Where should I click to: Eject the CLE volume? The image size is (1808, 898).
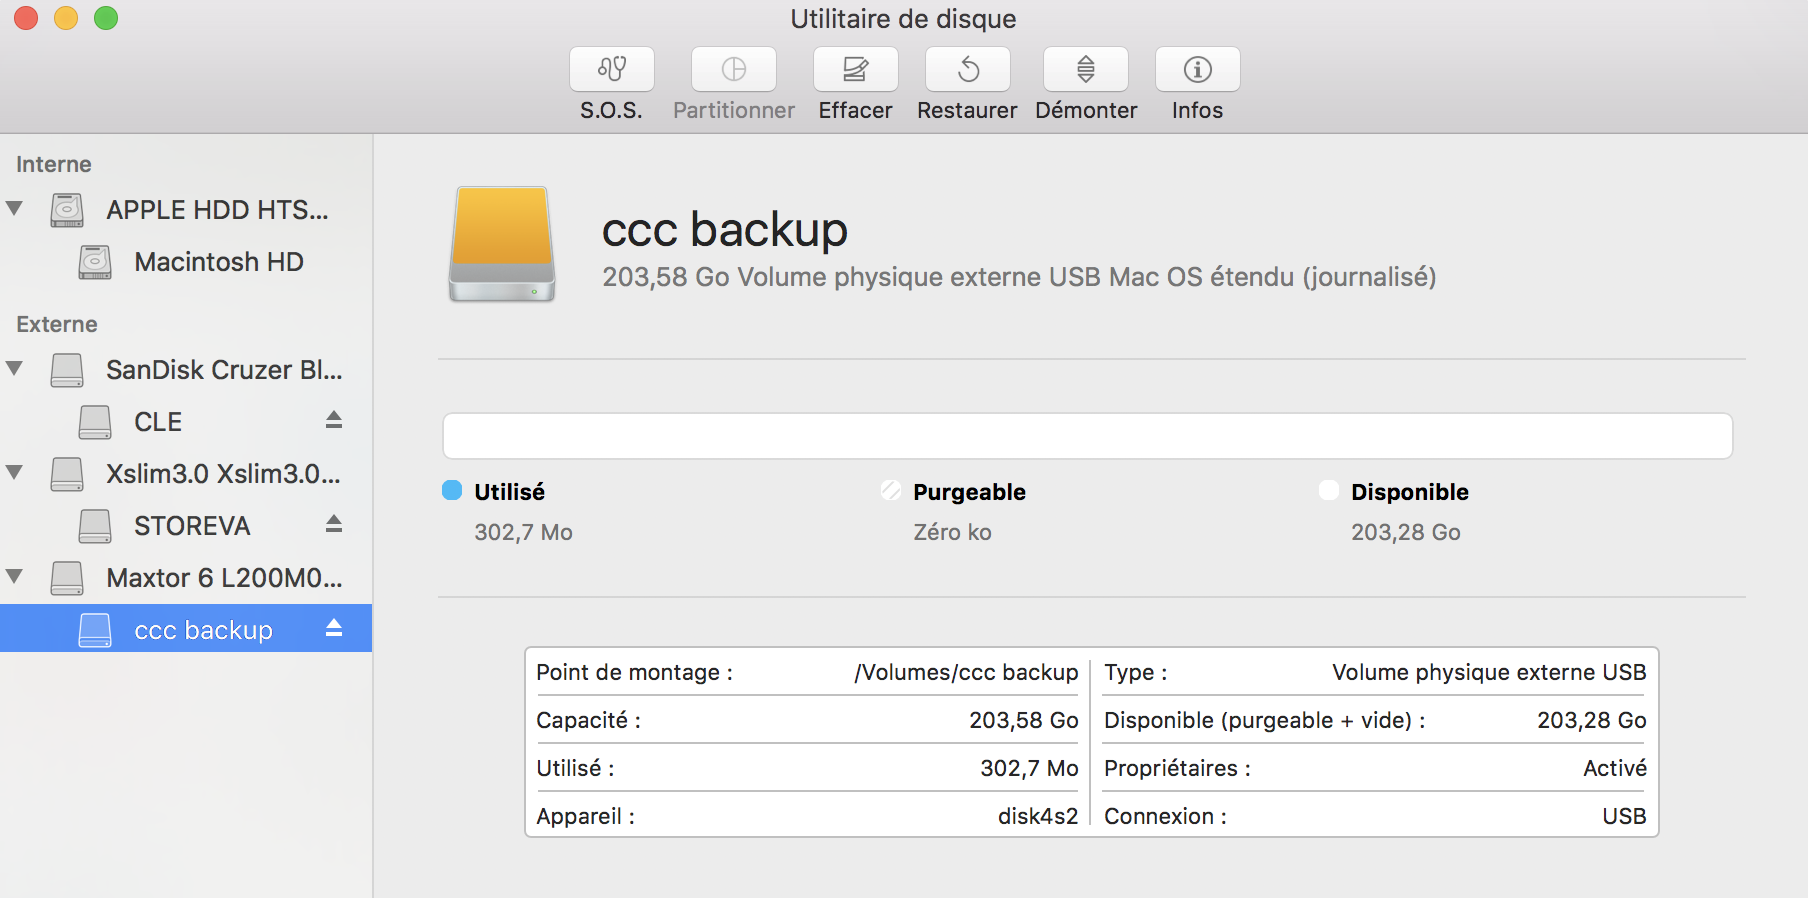click(334, 420)
